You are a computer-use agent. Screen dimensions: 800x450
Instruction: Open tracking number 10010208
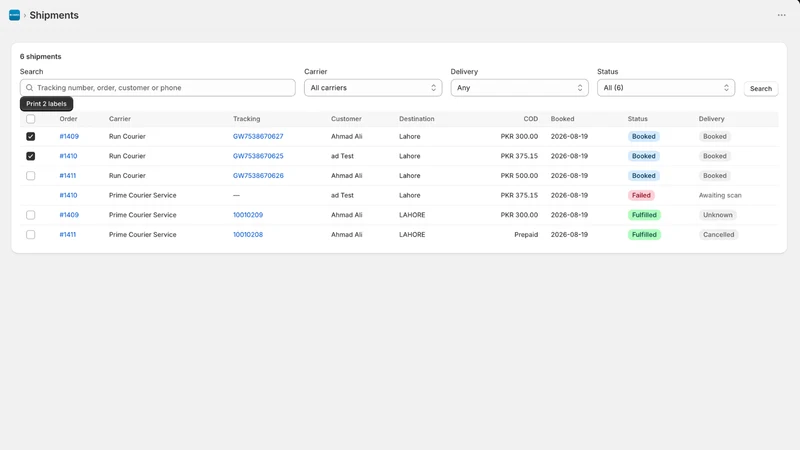tap(248, 235)
